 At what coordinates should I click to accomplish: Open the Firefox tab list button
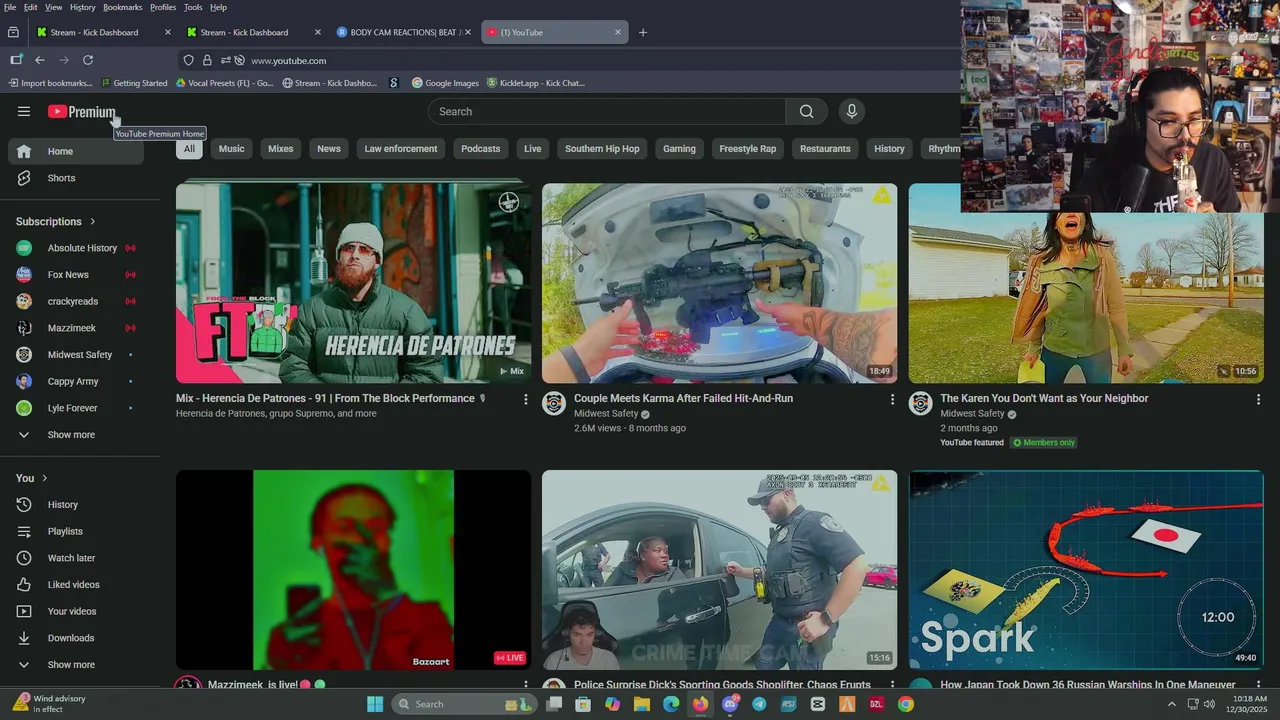[13, 32]
